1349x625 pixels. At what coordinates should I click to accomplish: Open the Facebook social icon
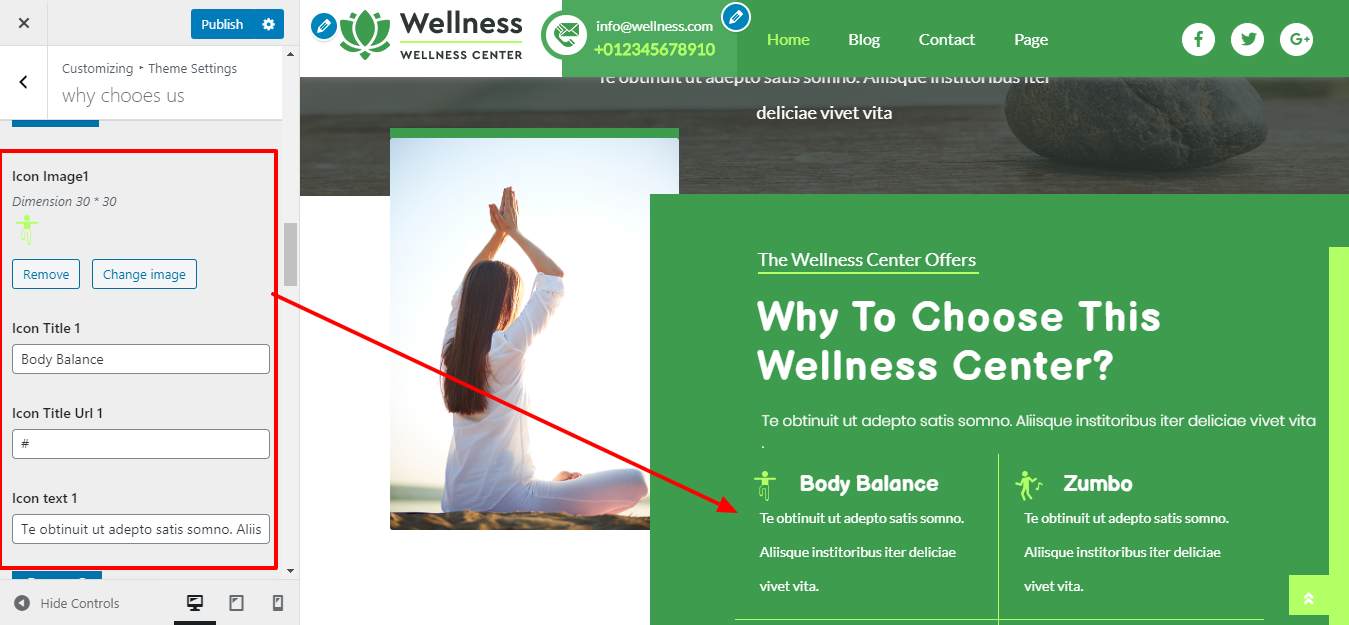pyautogui.click(x=1198, y=39)
